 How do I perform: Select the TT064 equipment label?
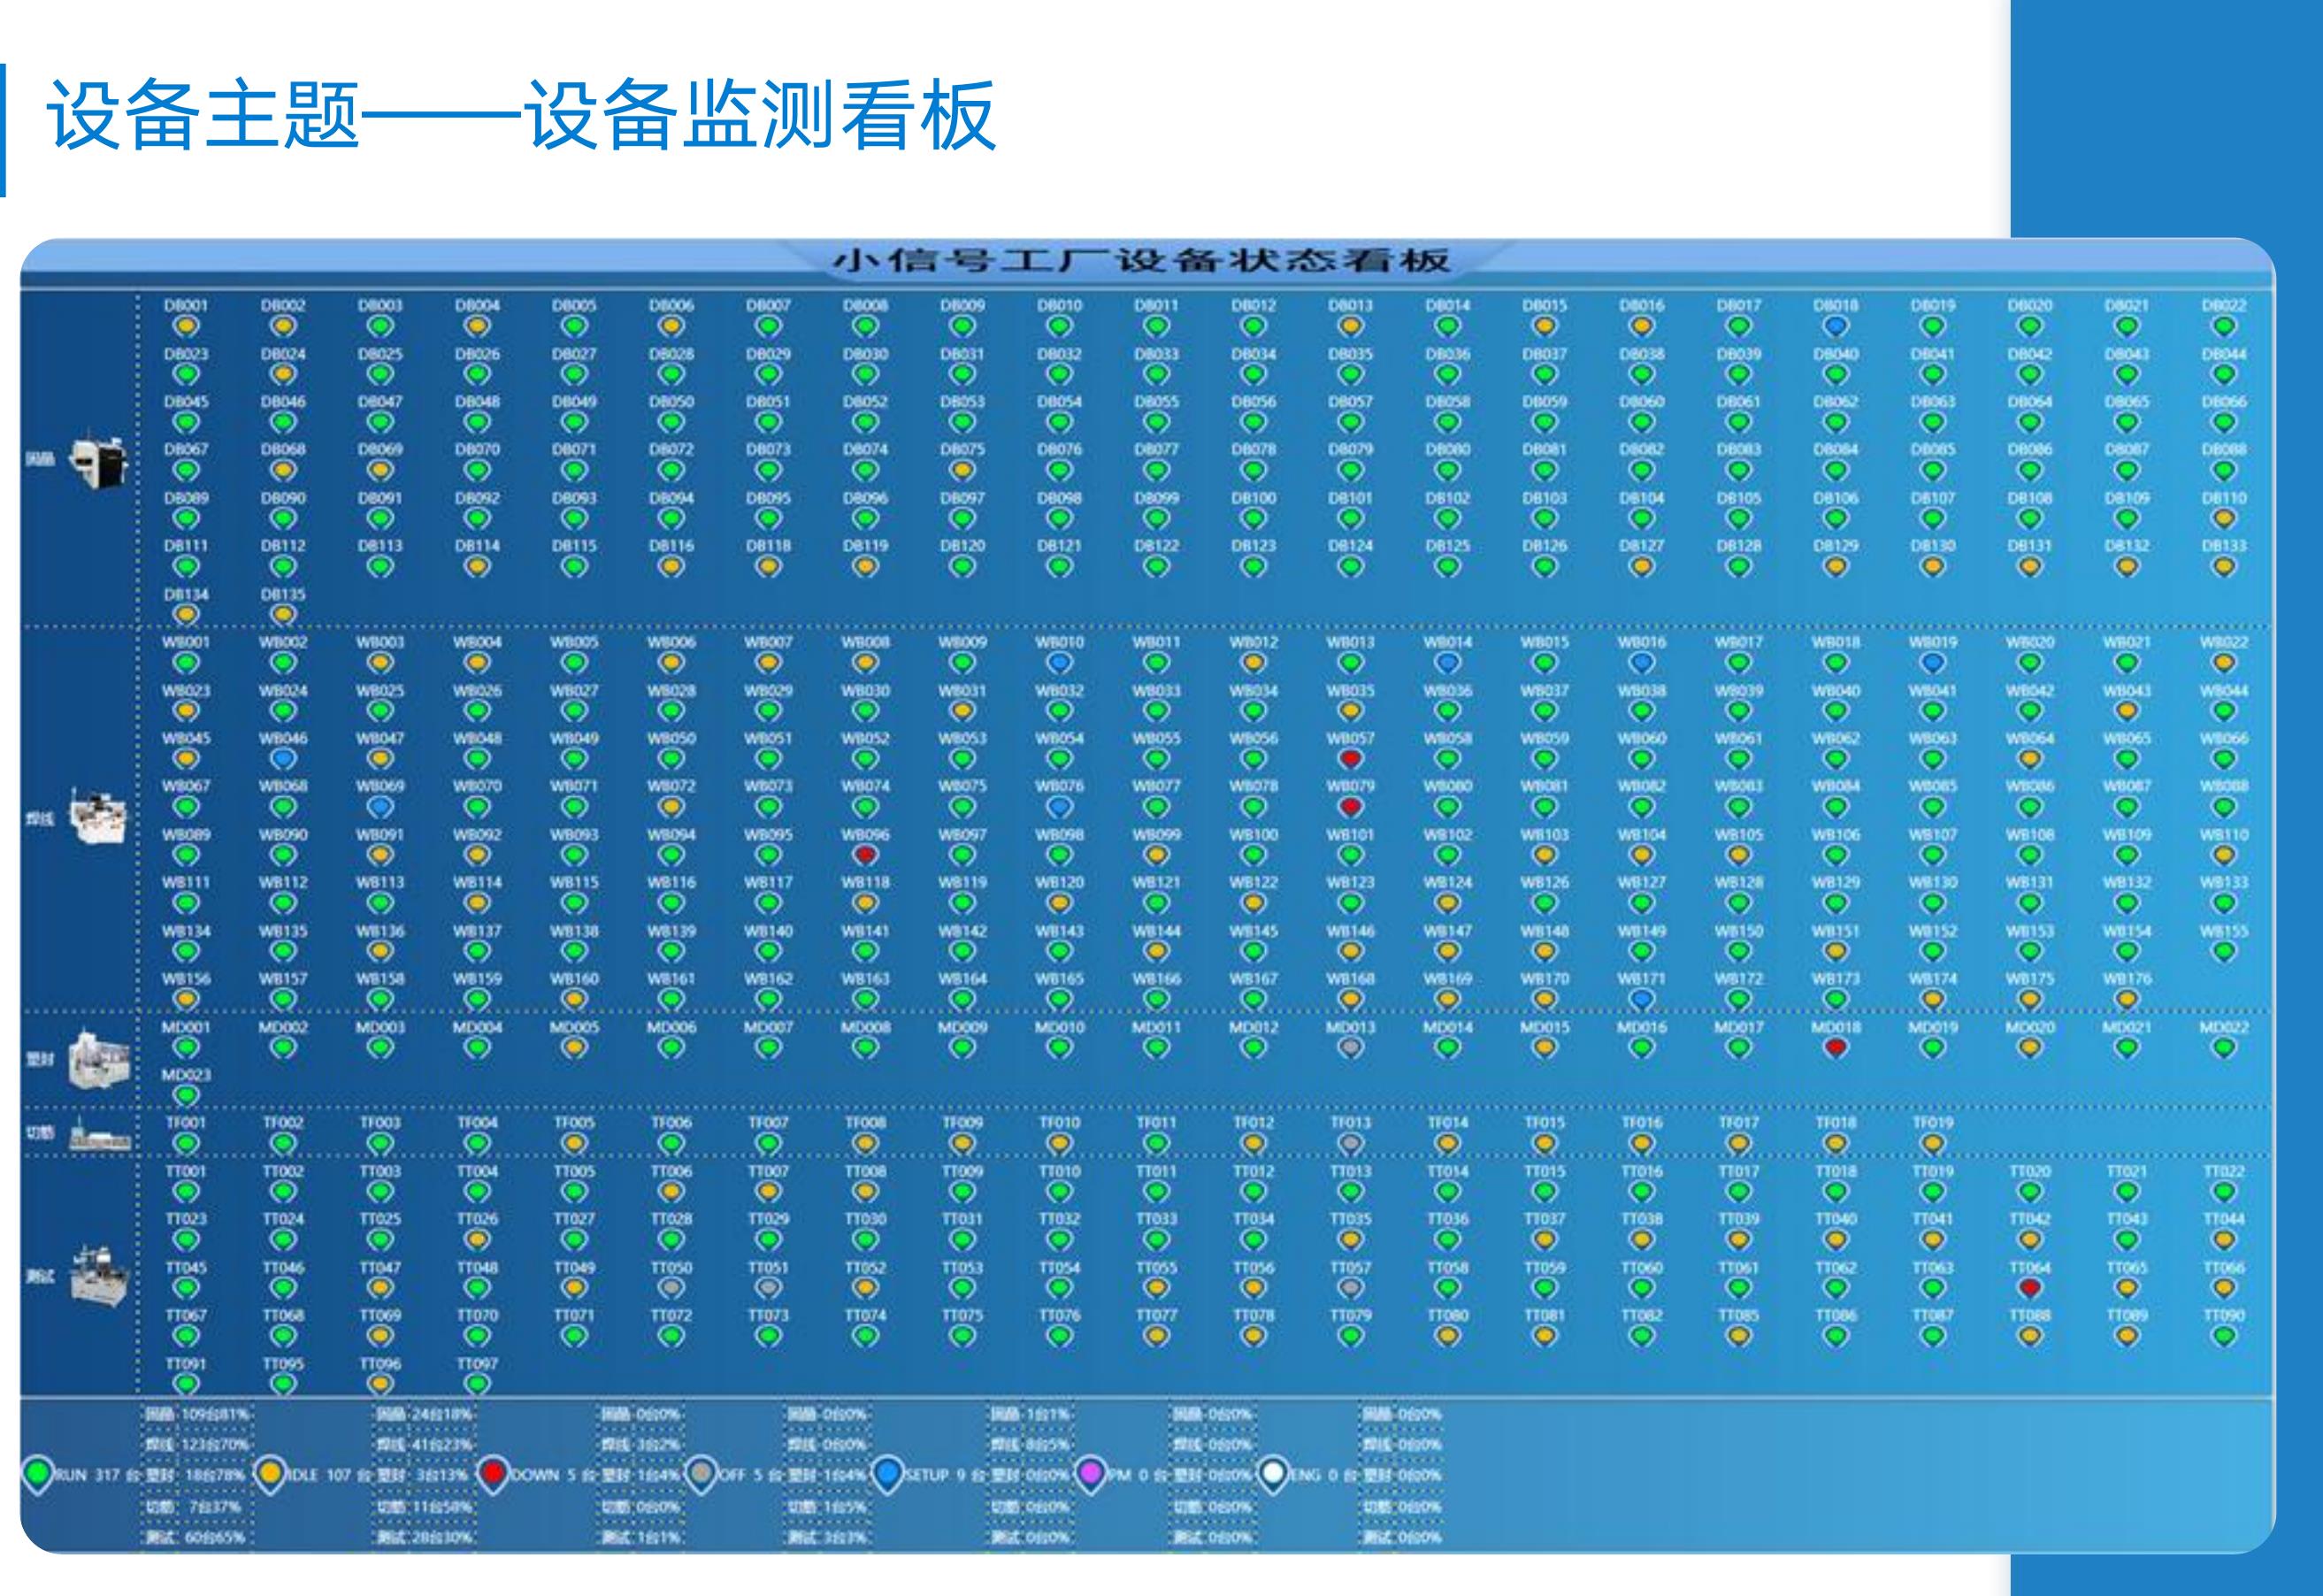[x=2029, y=1267]
